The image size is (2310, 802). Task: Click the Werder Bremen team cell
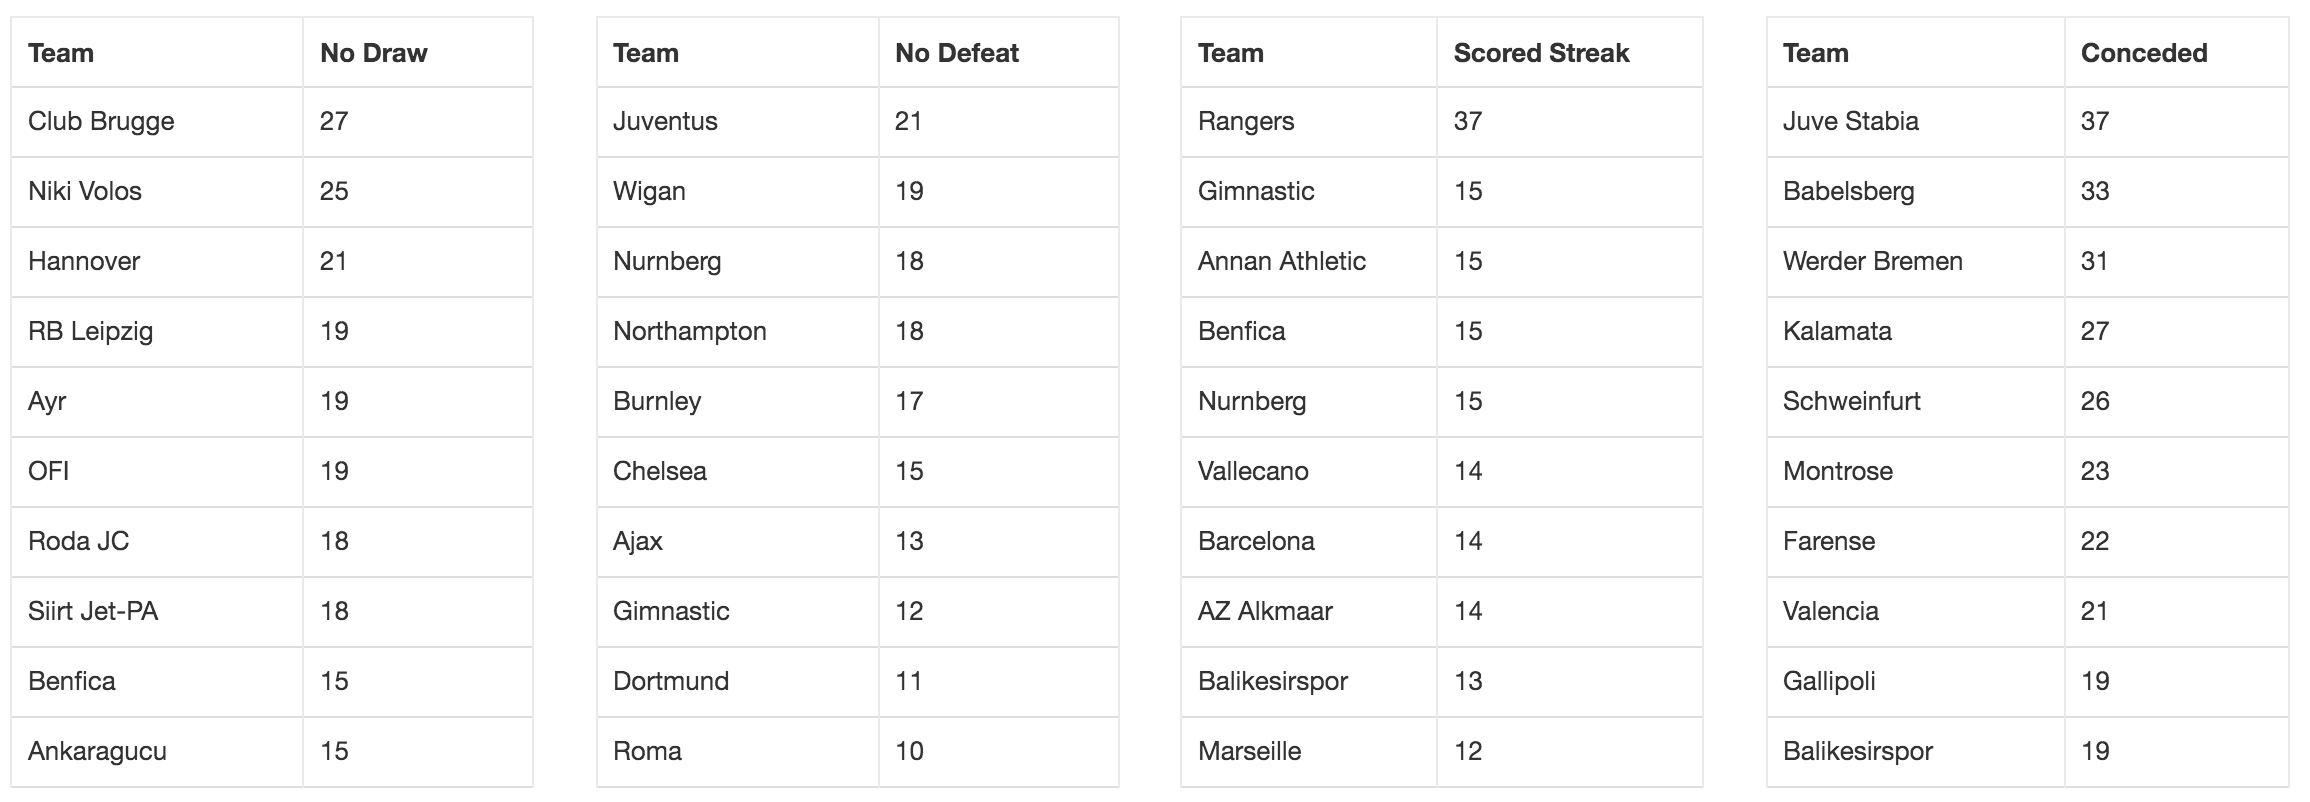pos(1915,262)
